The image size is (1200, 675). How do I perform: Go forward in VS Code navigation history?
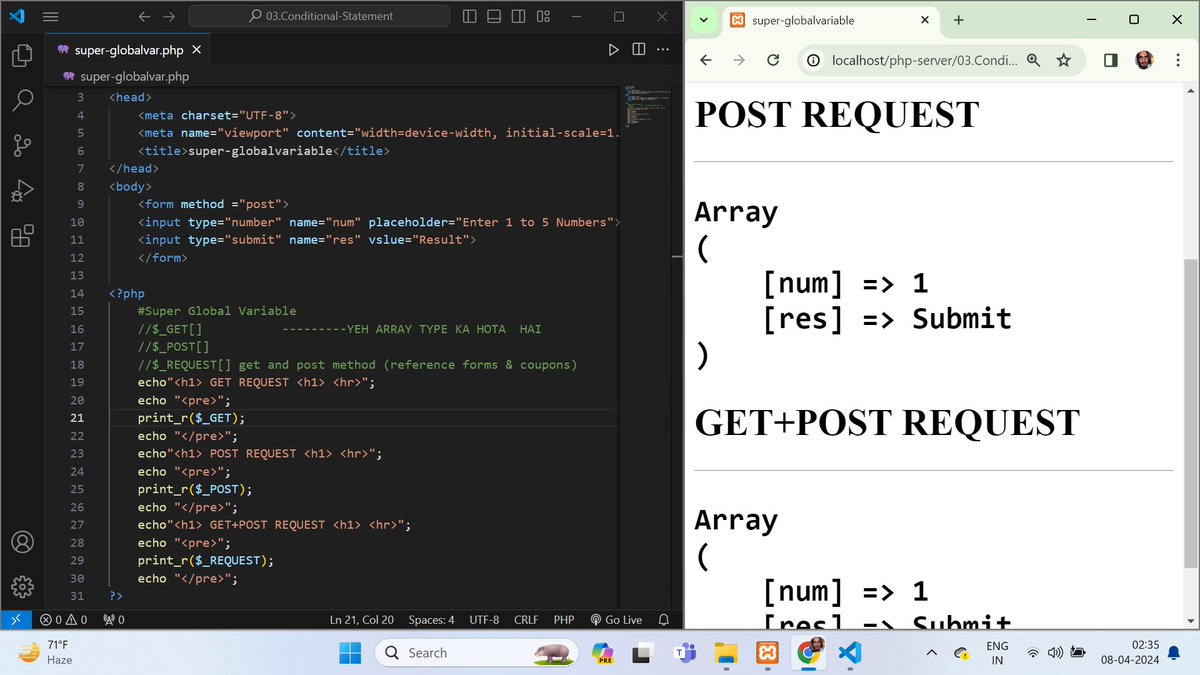click(169, 17)
